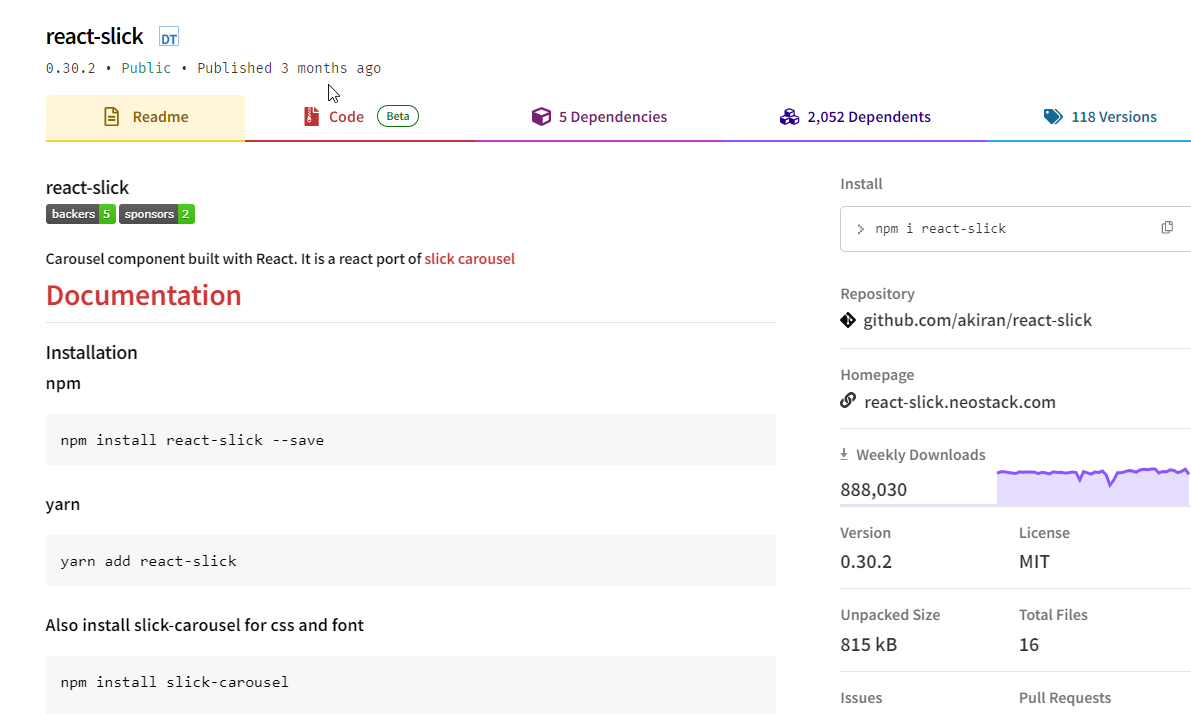The width and height of the screenshot is (1191, 714).
Task: Open github.com/akiran/react-slick repository link
Action: [978, 321]
